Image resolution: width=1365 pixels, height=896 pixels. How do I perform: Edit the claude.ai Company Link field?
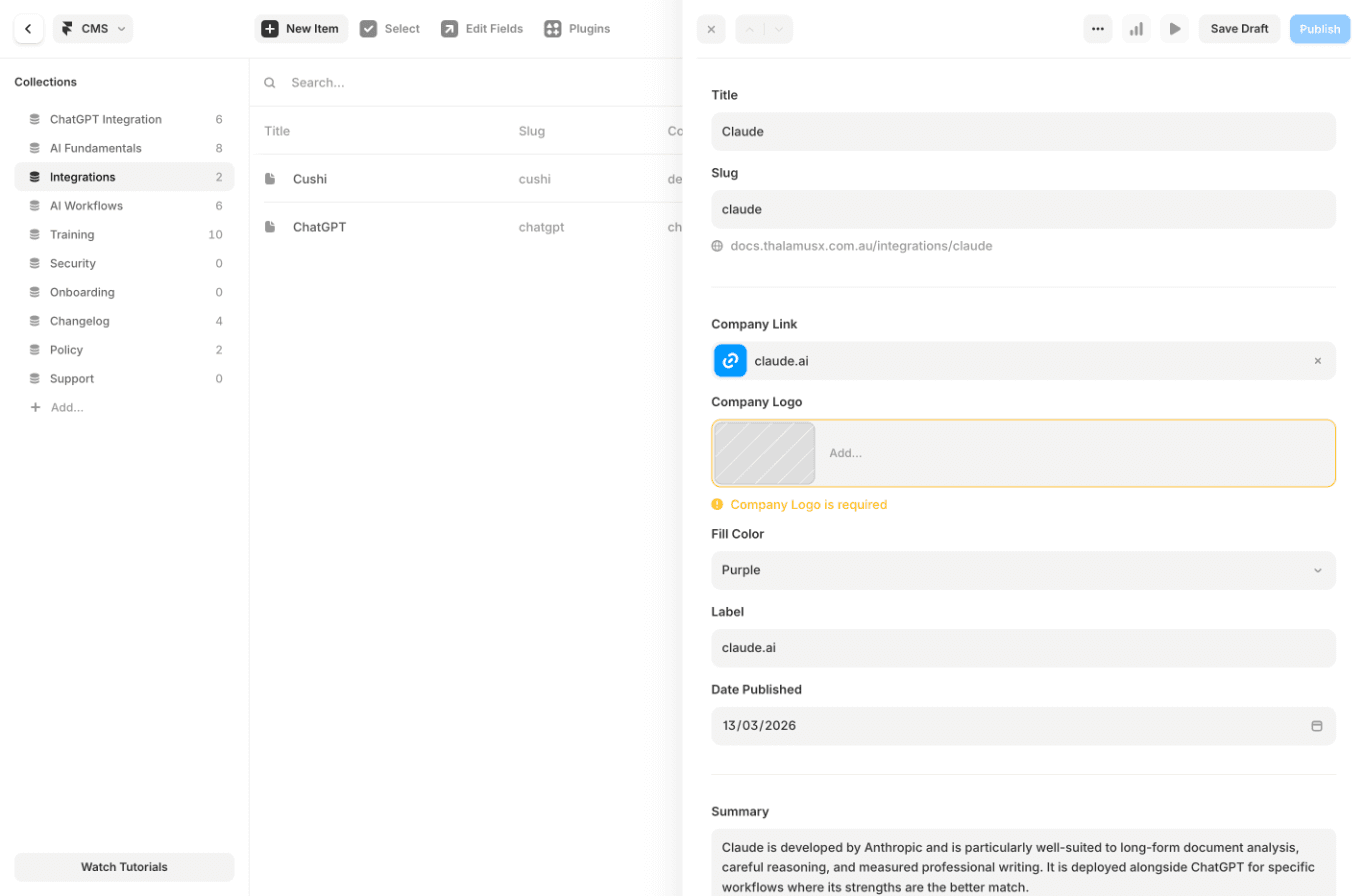pyautogui.click(x=1023, y=361)
